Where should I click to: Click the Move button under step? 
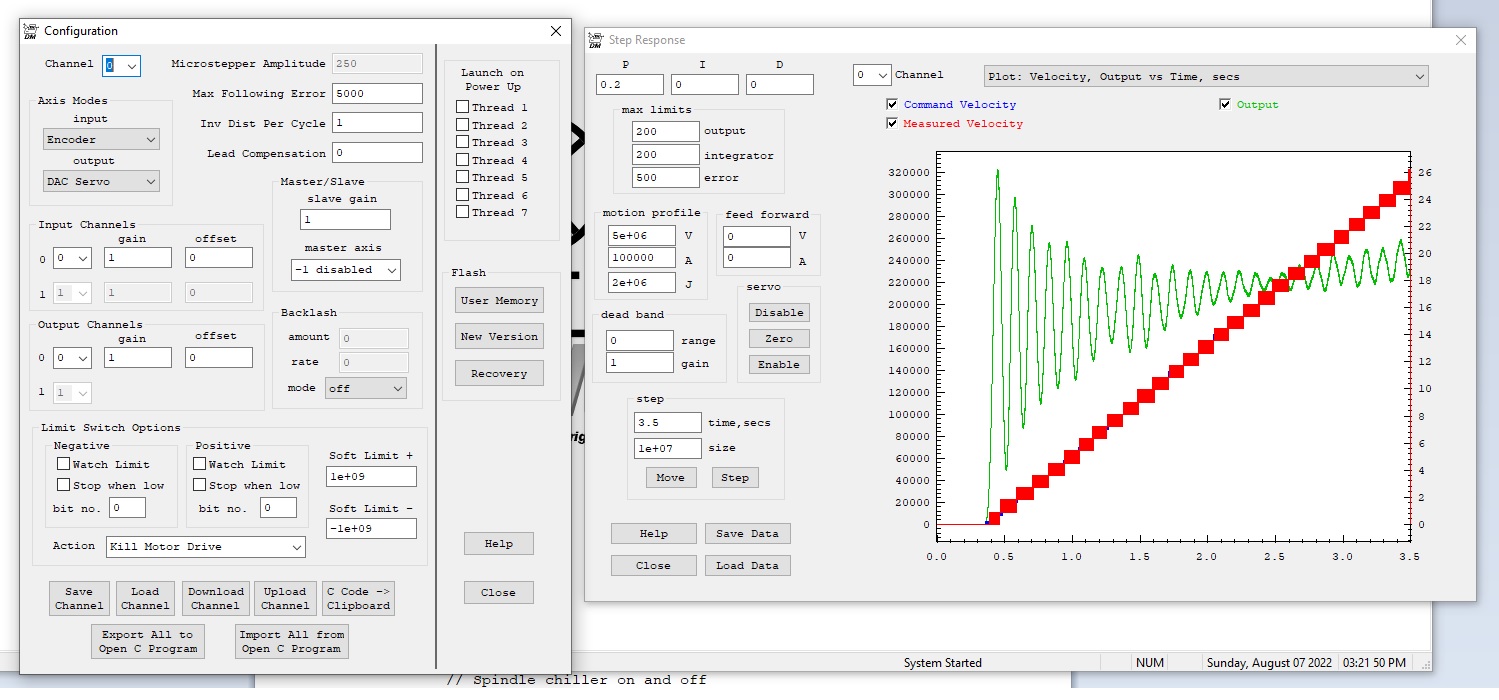[x=670, y=477]
